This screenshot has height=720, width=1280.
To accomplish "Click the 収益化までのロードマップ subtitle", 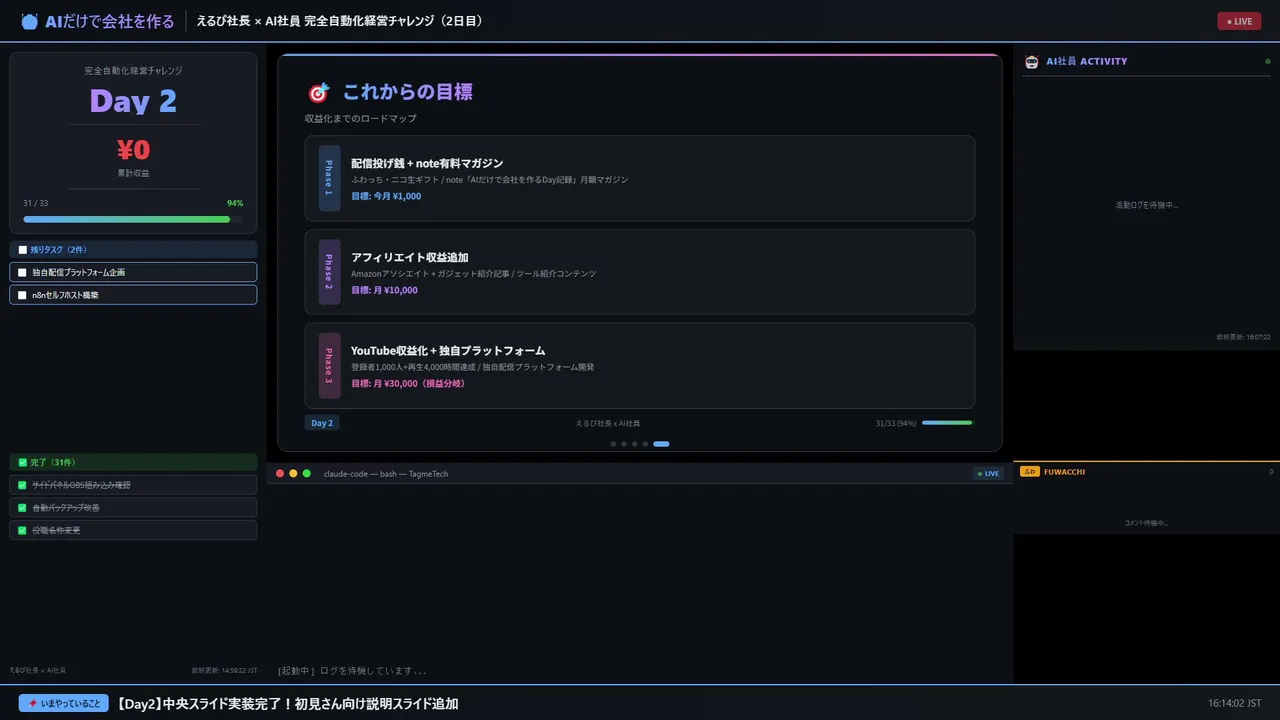I will [361, 119].
